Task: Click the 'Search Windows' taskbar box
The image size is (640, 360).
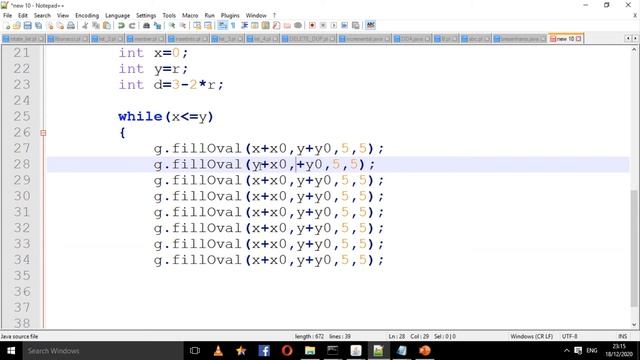Action: point(102,351)
